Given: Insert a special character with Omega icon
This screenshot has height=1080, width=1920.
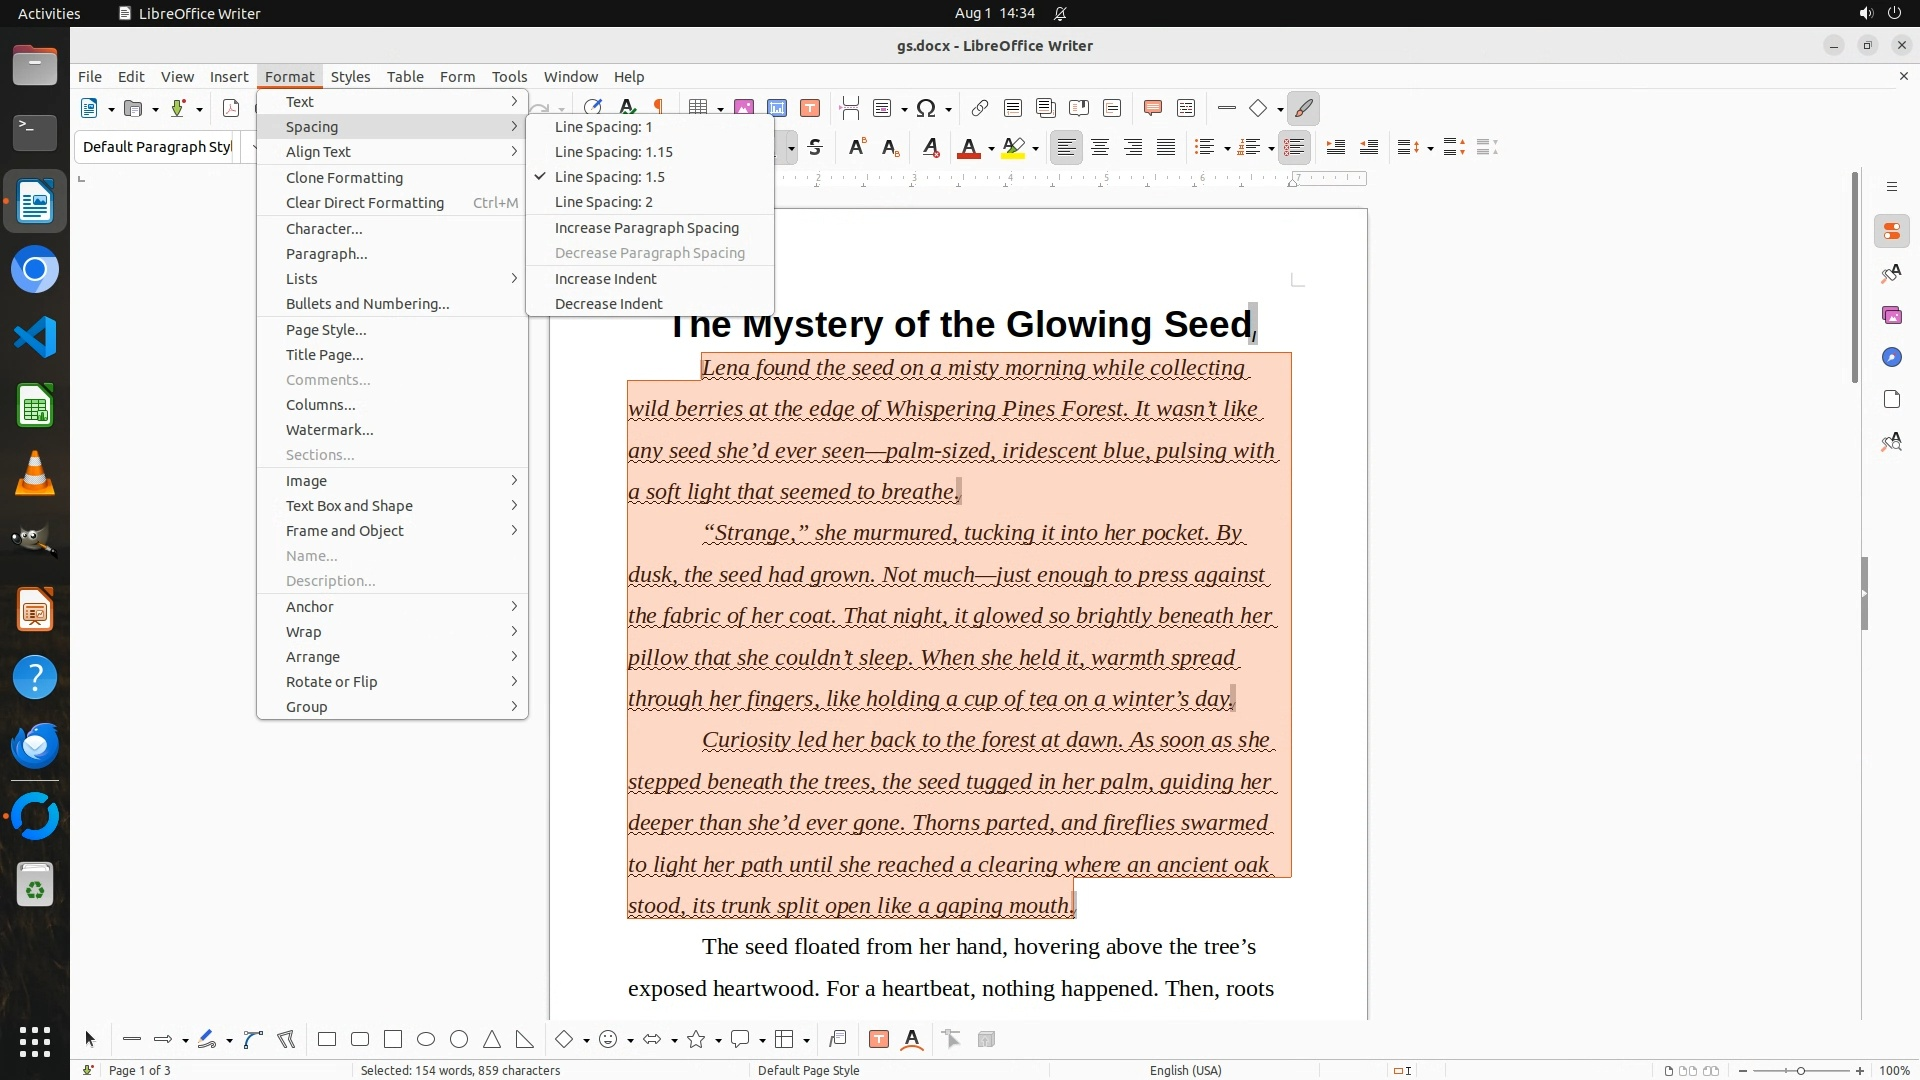Looking at the screenshot, I should click(x=926, y=108).
